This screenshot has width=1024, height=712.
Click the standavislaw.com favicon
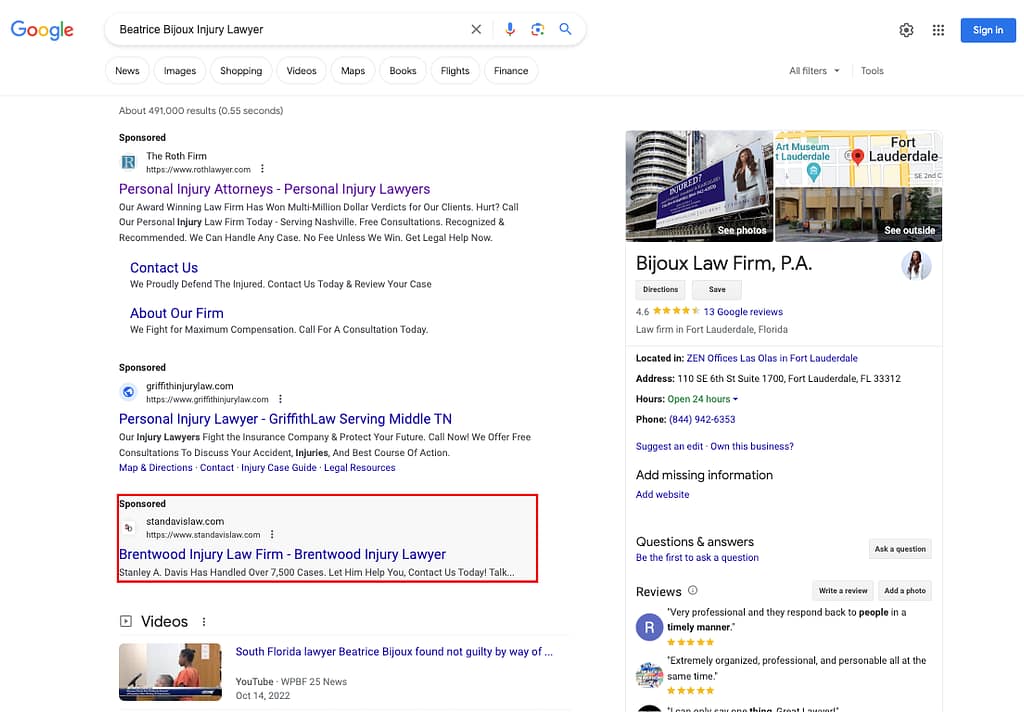coord(129,527)
